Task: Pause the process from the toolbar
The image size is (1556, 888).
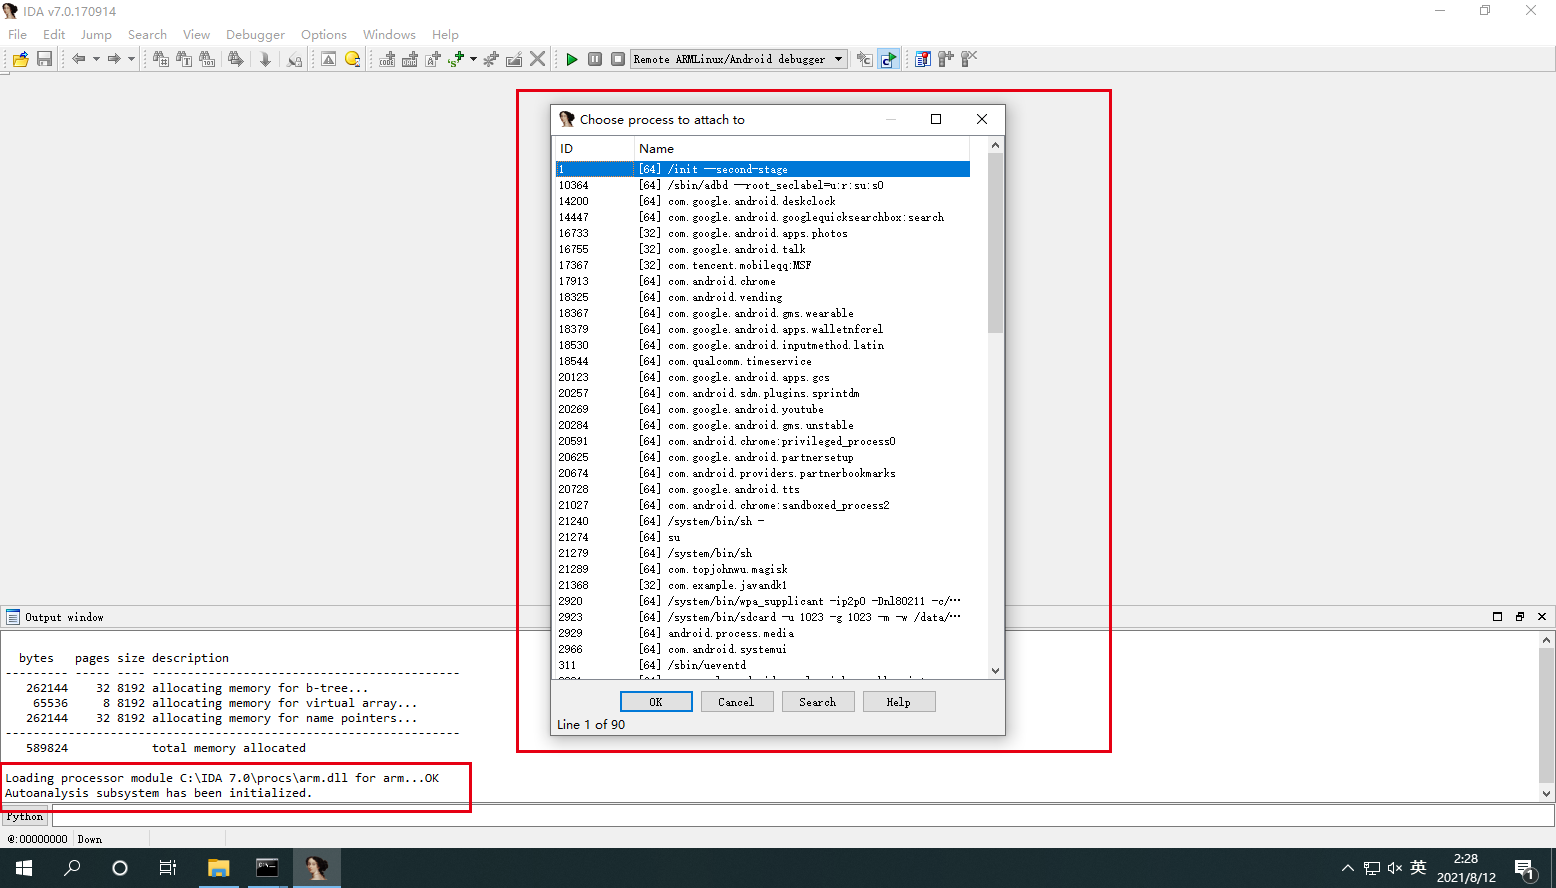Action: (x=595, y=59)
